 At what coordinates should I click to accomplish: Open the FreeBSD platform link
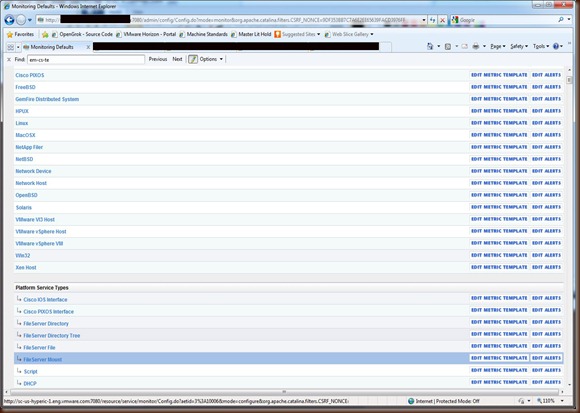(x=26, y=87)
